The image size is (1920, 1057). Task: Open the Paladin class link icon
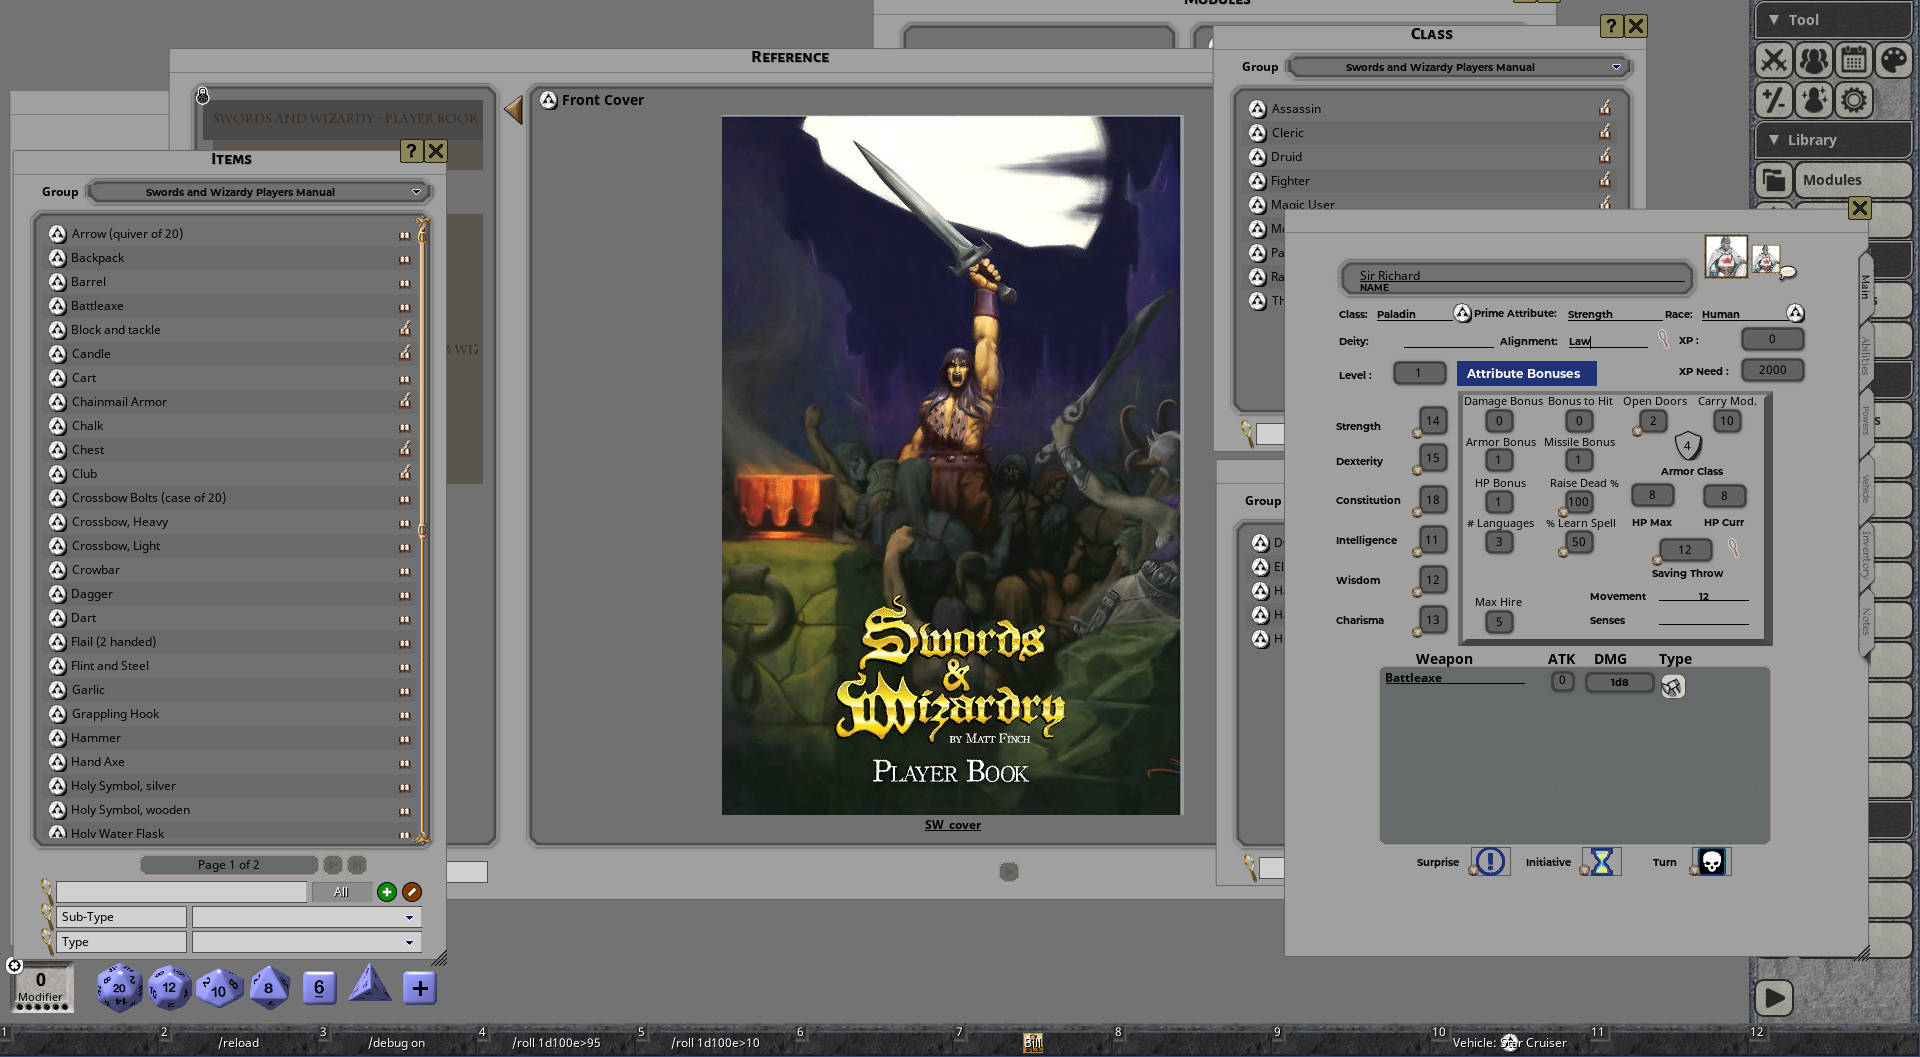pyautogui.click(x=1462, y=314)
